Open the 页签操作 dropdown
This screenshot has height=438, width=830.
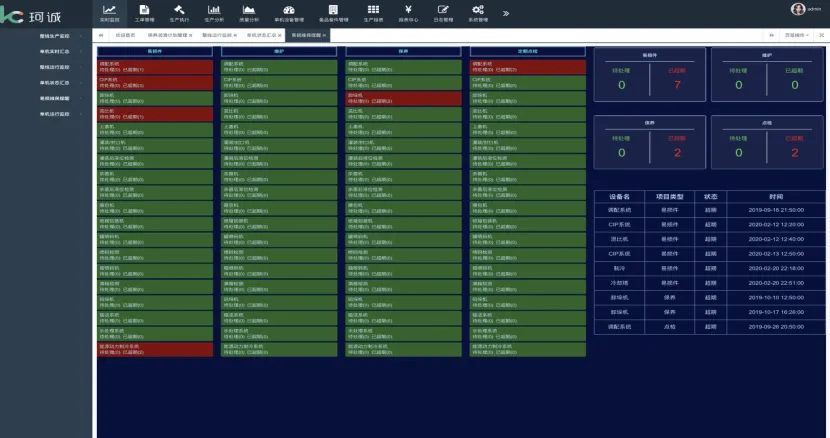tap(797, 34)
